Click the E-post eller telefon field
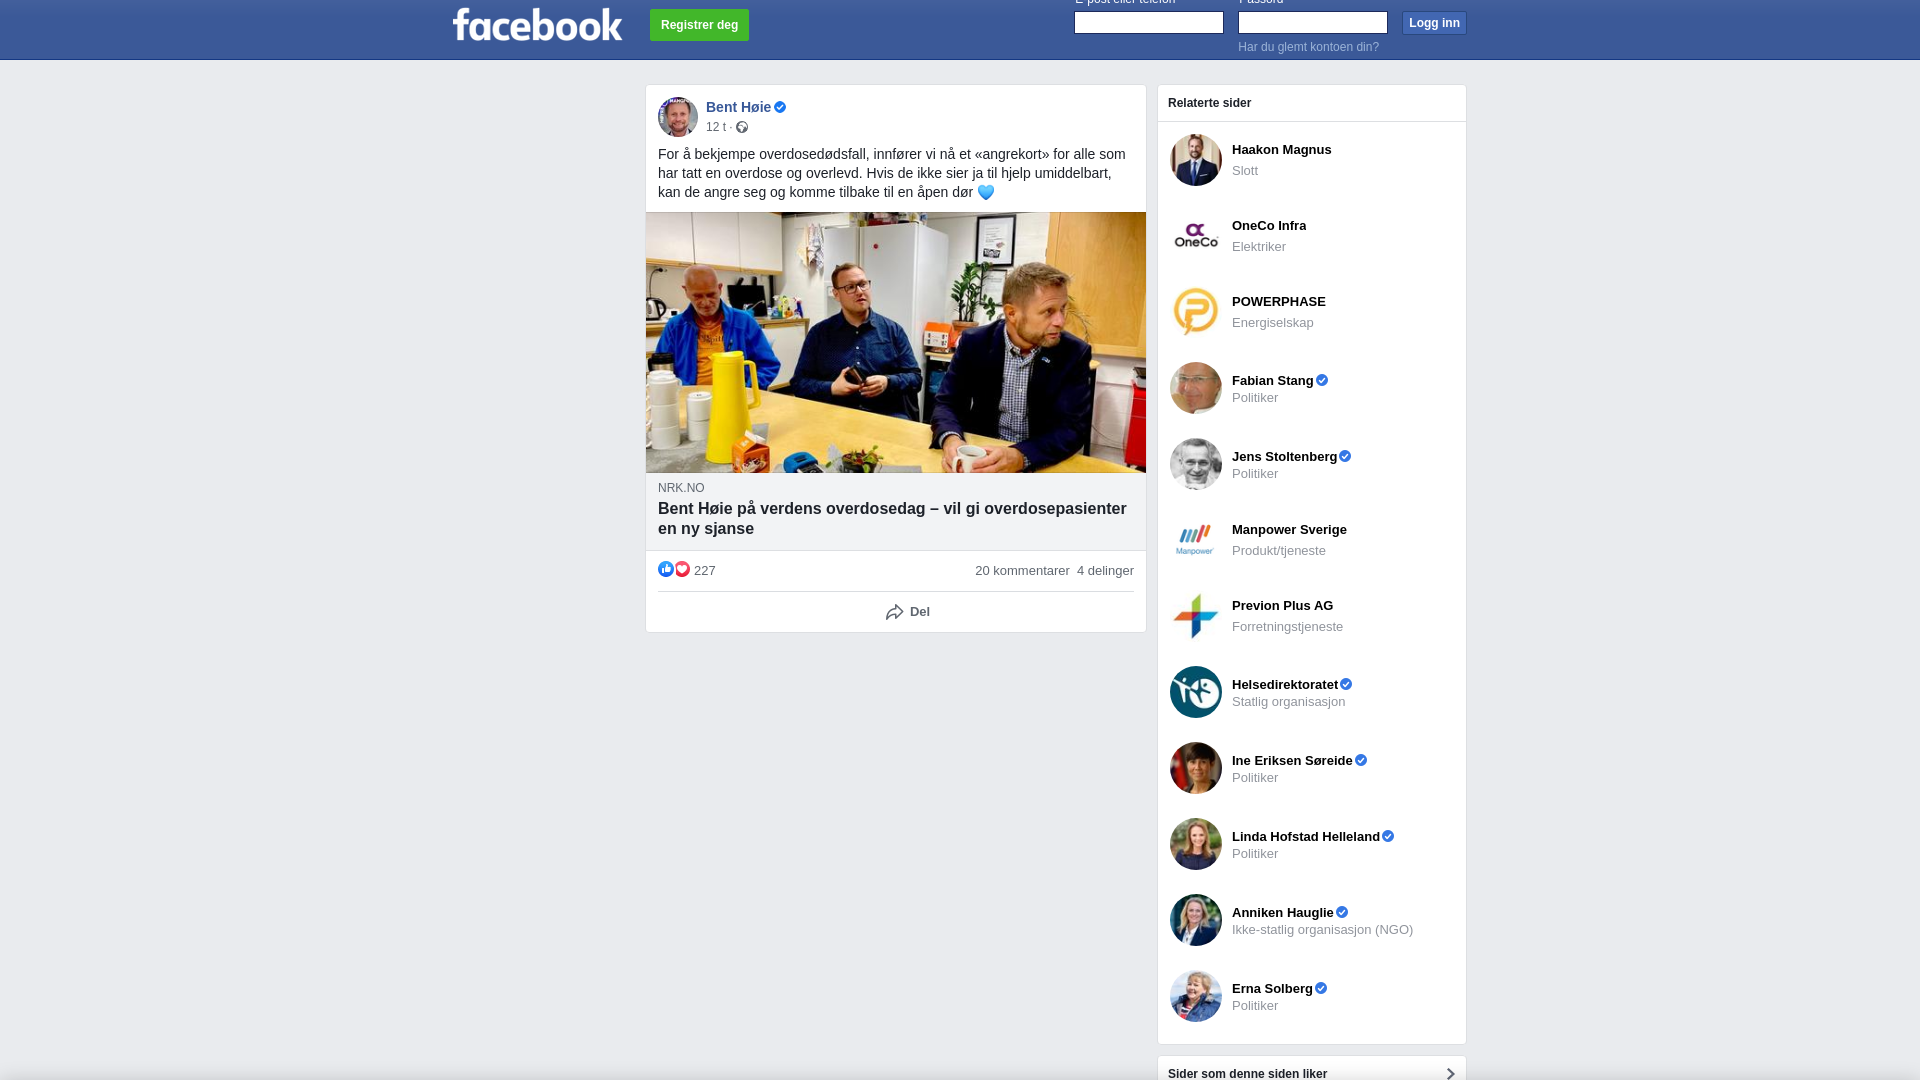The height and width of the screenshot is (1080, 1920). pyautogui.click(x=1149, y=22)
